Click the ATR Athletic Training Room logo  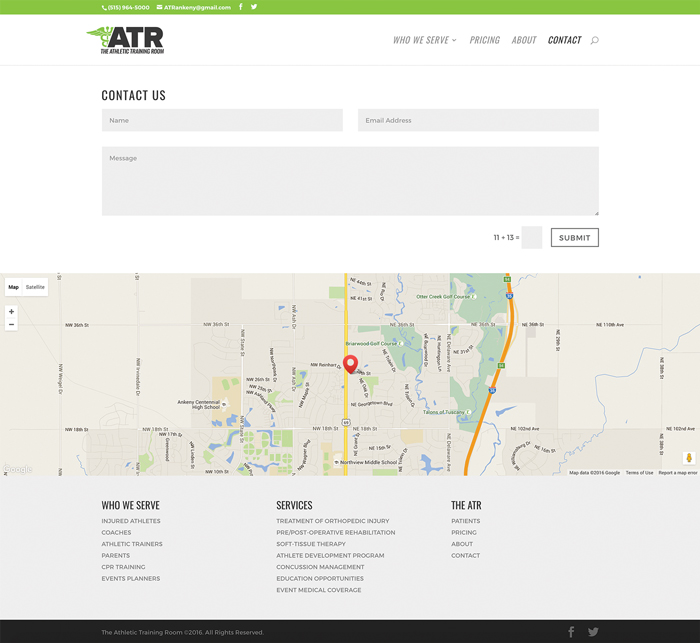tap(125, 40)
